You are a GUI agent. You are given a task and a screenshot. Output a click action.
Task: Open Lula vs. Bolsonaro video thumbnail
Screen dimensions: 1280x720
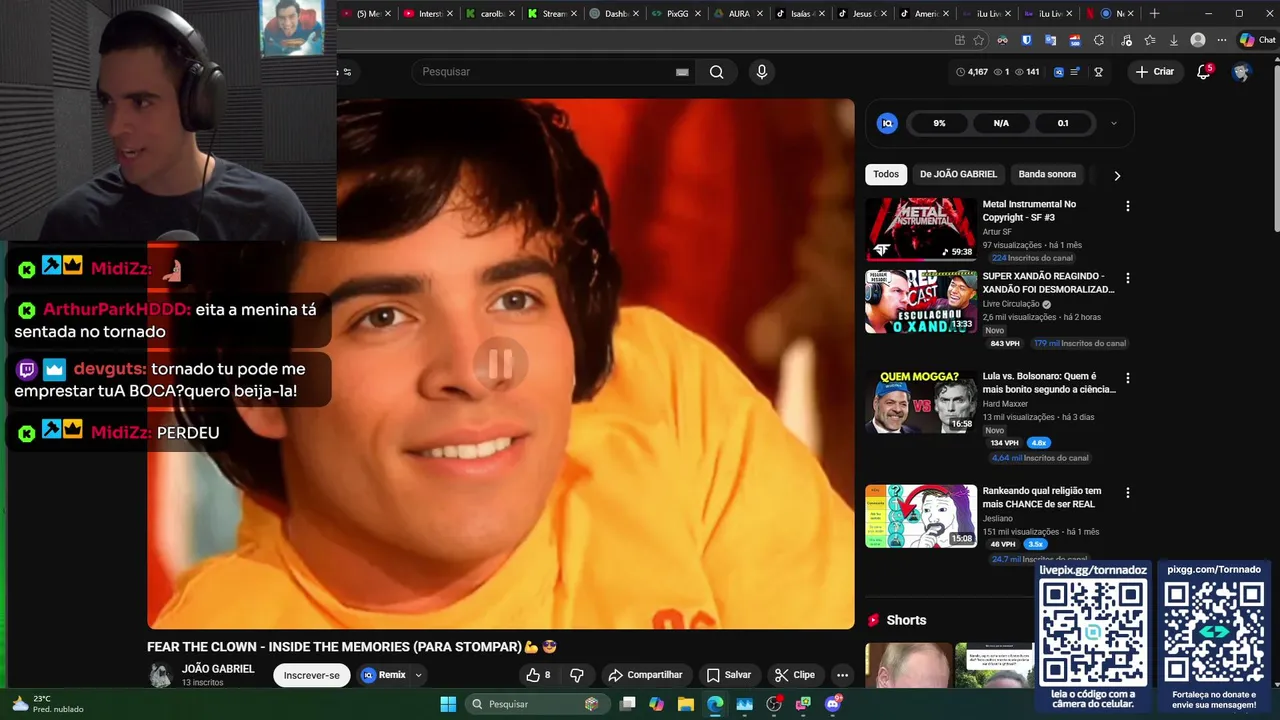click(x=921, y=402)
